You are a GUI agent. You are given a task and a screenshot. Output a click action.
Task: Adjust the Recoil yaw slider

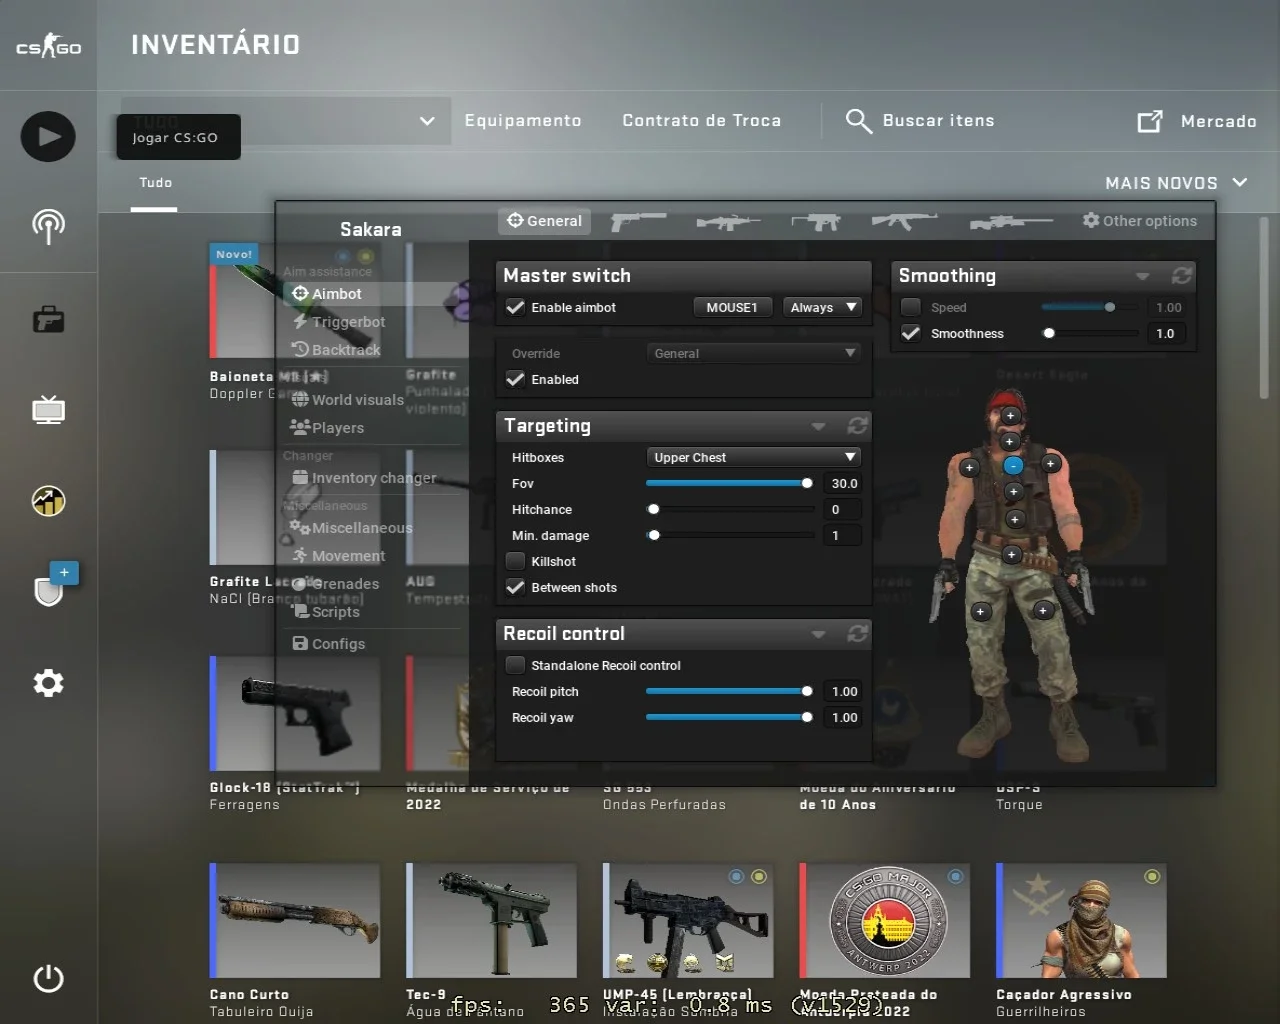pyautogui.click(x=732, y=717)
